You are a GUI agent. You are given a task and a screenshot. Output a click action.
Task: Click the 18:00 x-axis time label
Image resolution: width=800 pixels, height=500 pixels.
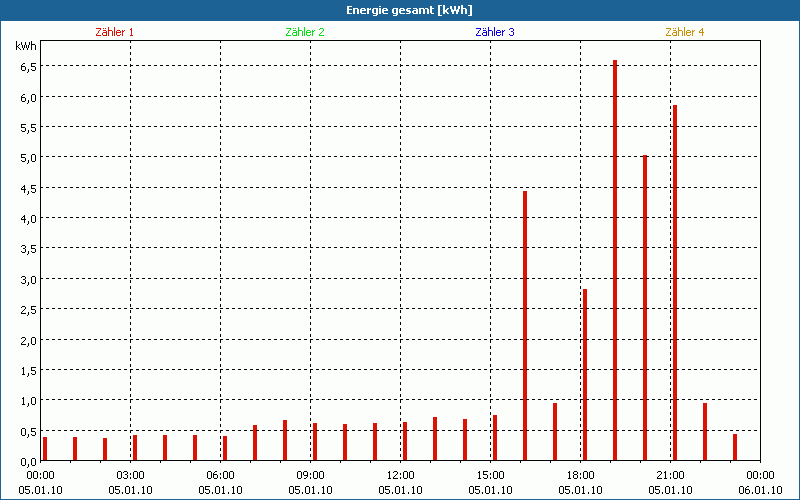(581, 476)
